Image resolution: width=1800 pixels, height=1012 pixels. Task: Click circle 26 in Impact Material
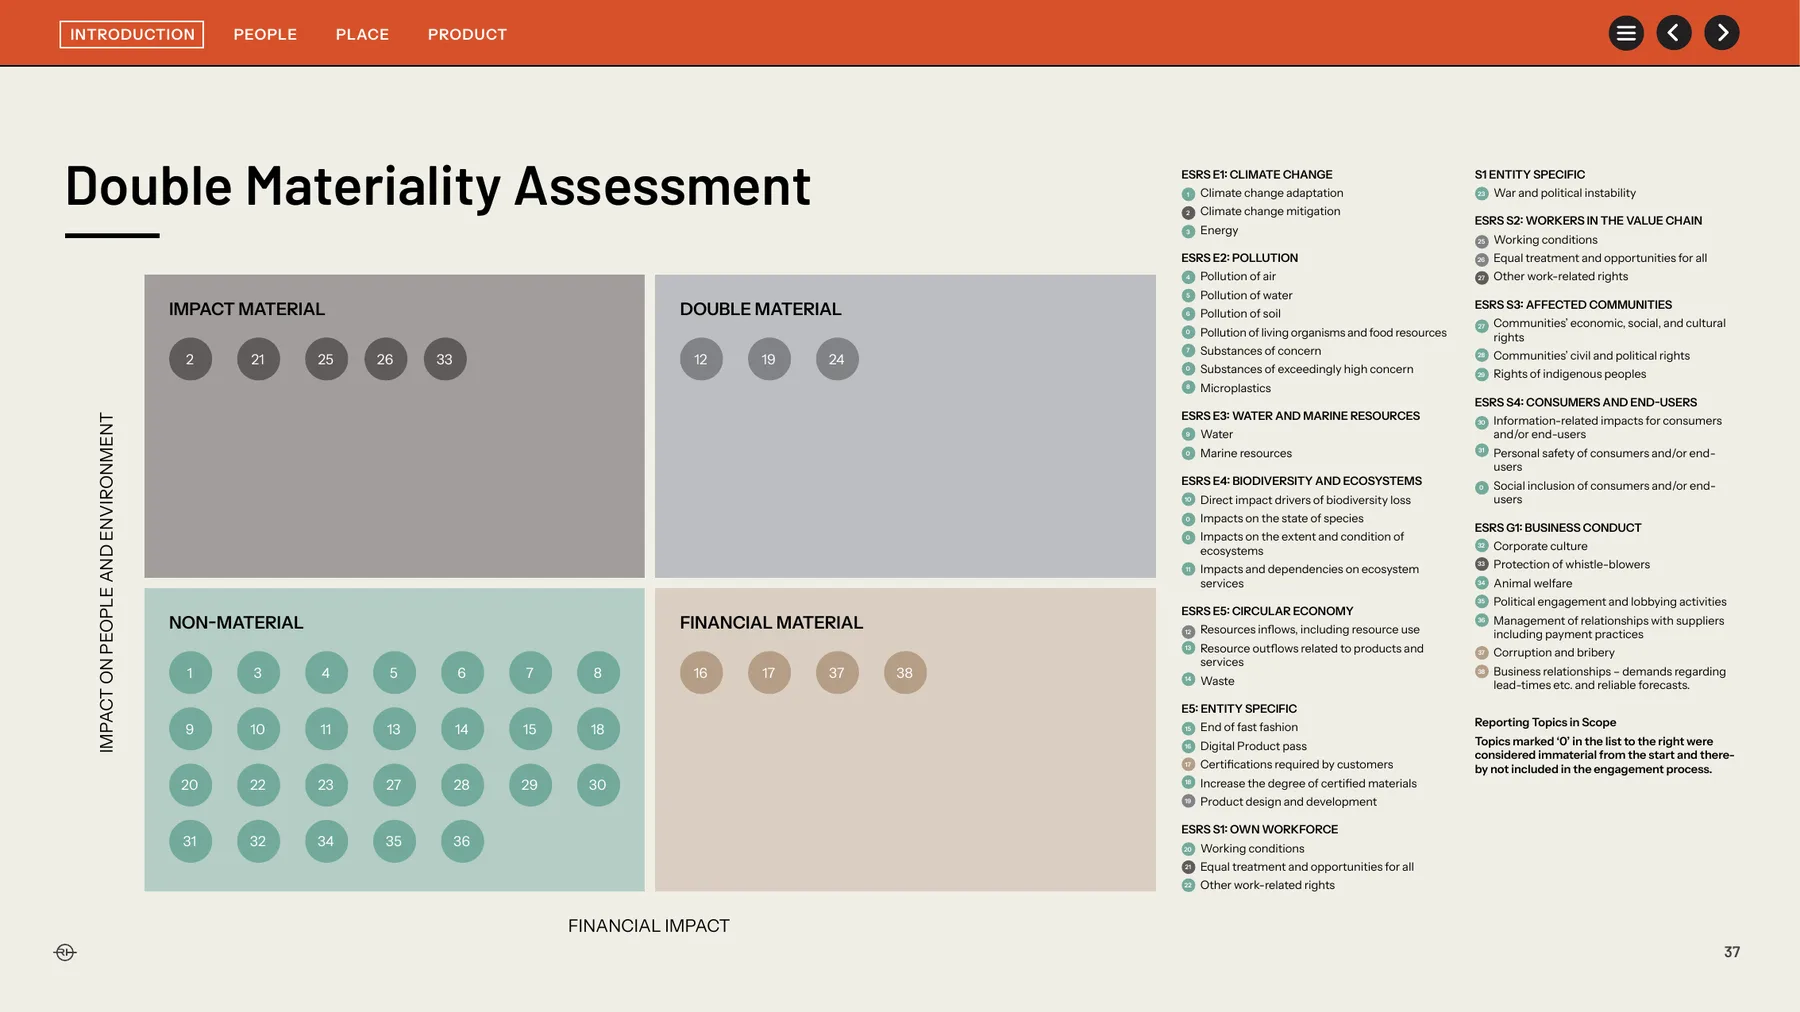point(385,359)
